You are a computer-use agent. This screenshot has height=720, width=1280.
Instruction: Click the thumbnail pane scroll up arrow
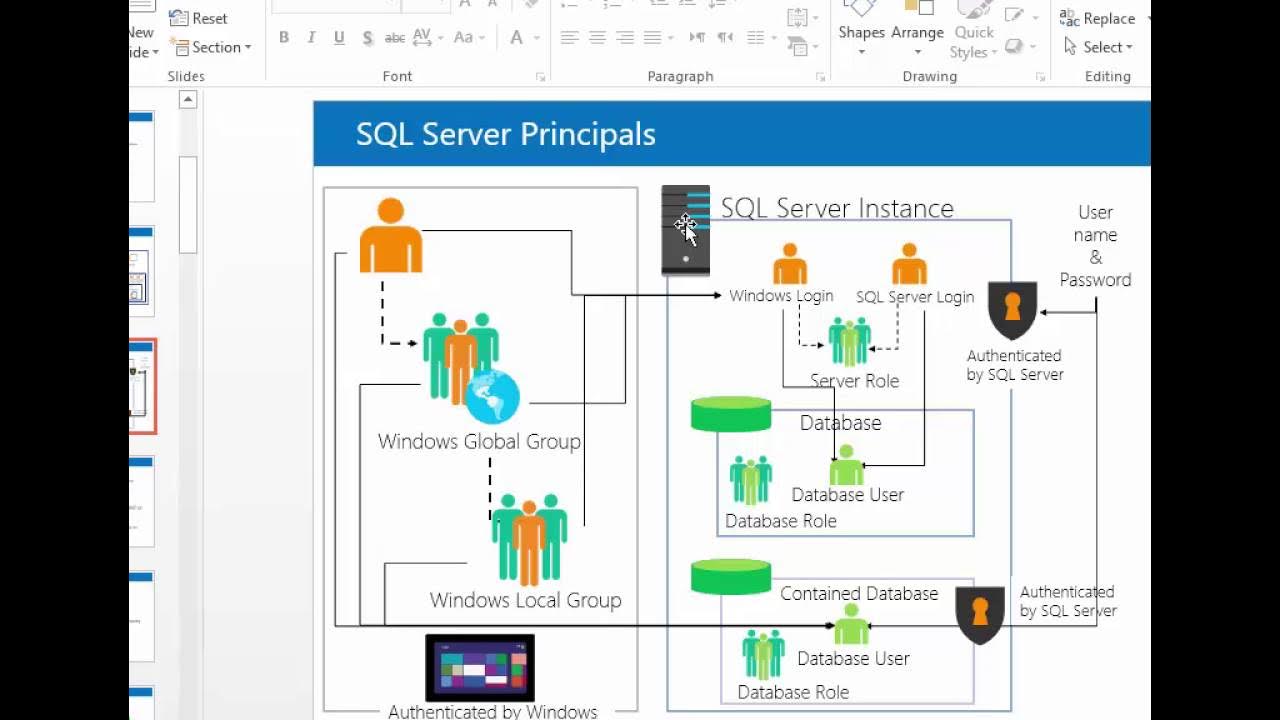coord(188,99)
